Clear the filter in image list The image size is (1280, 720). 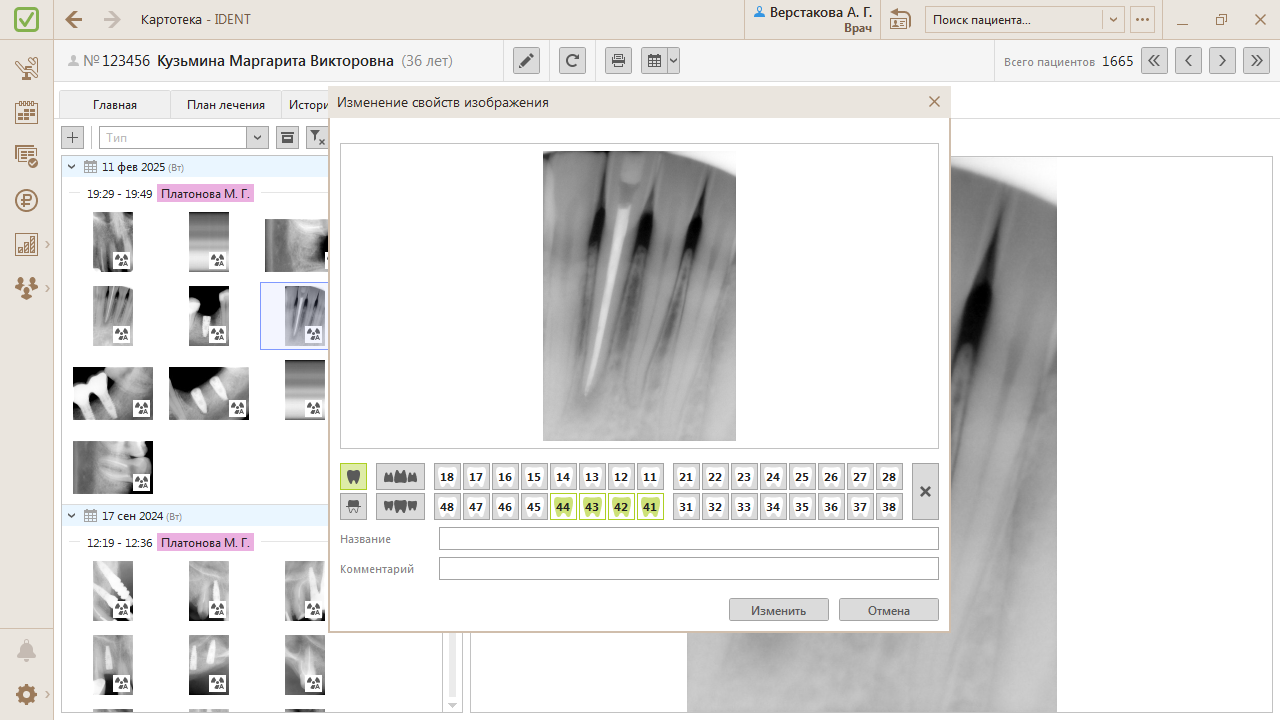click(316, 137)
